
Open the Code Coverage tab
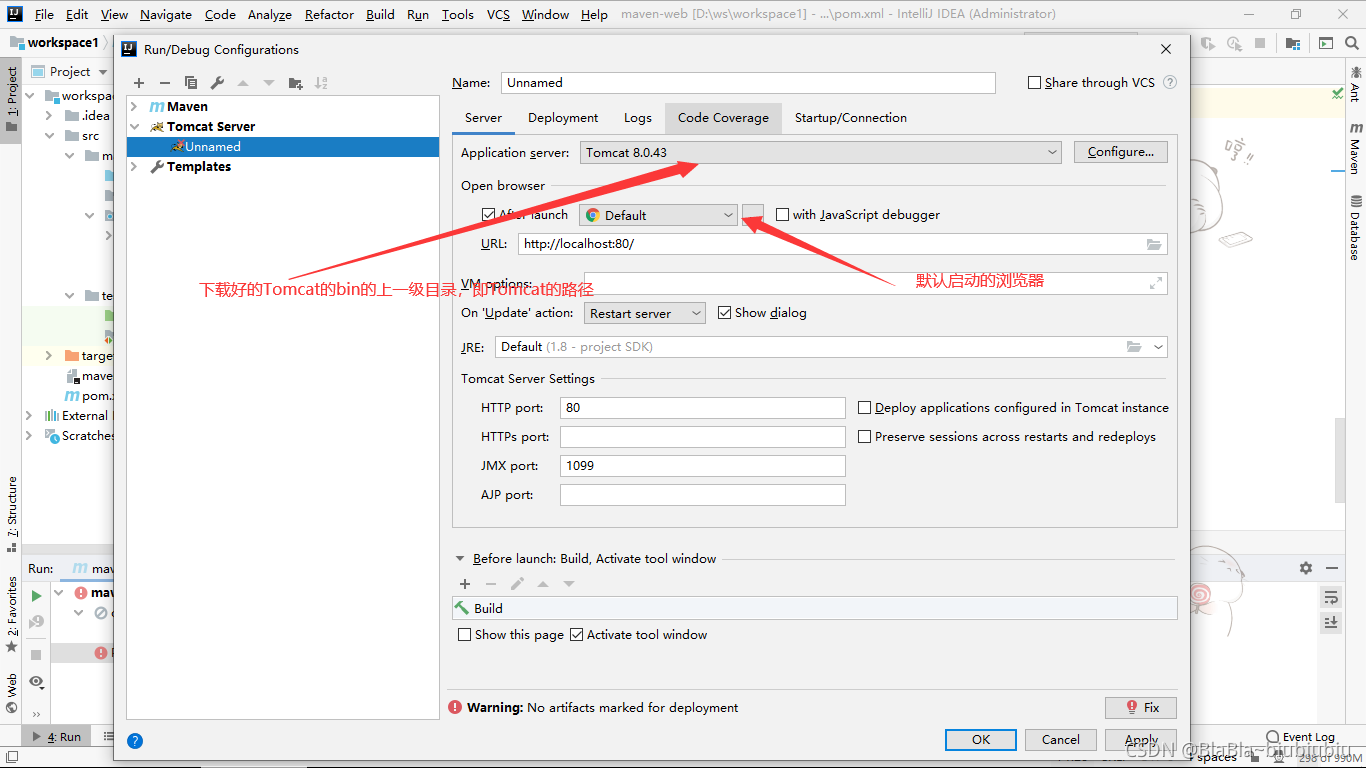click(723, 118)
